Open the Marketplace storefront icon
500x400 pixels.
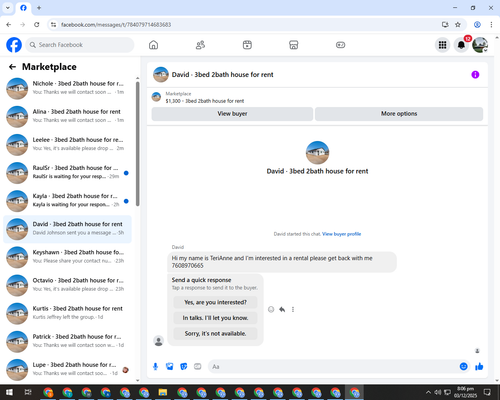pyautogui.click(x=293, y=45)
